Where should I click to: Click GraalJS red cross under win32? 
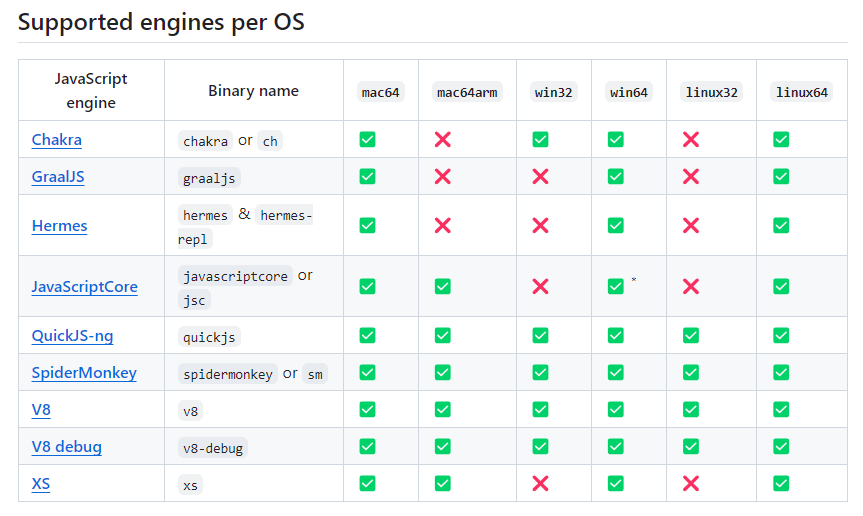click(x=540, y=177)
